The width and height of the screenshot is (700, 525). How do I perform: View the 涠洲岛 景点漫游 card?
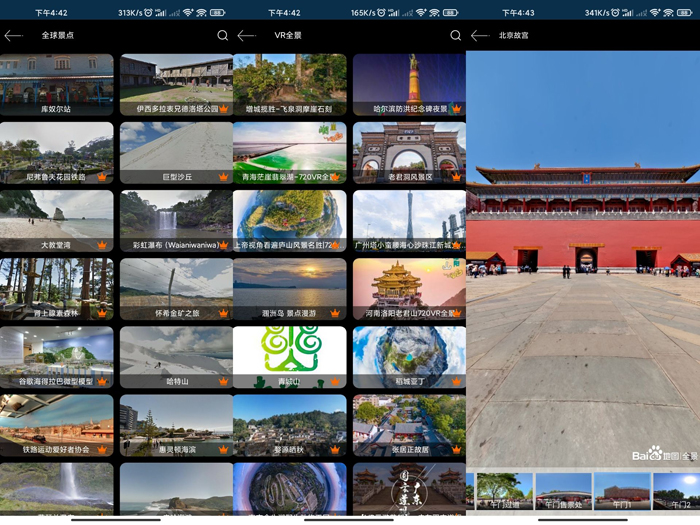290,289
